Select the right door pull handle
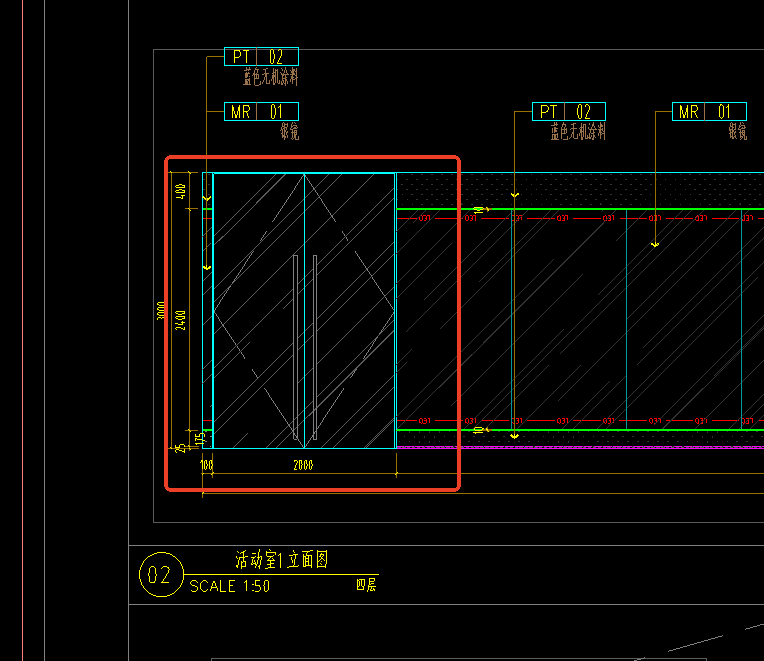 click(x=314, y=348)
